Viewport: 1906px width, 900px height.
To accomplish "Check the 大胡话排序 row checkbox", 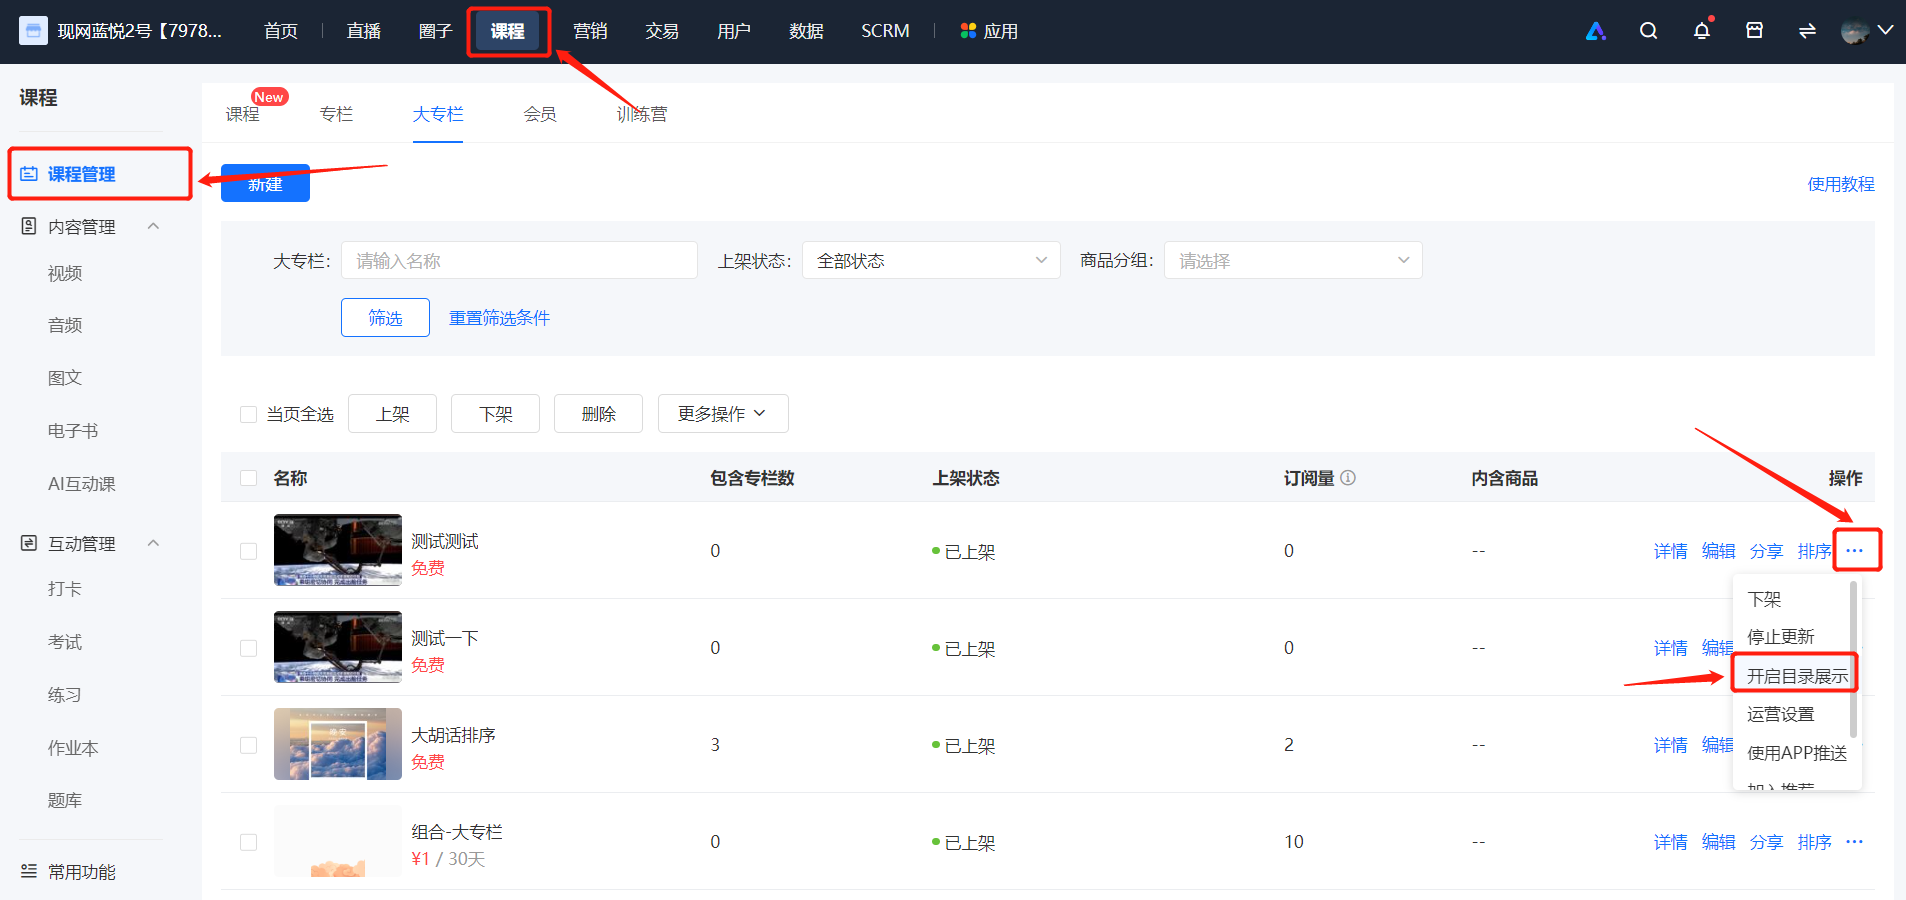I will (249, 745).
